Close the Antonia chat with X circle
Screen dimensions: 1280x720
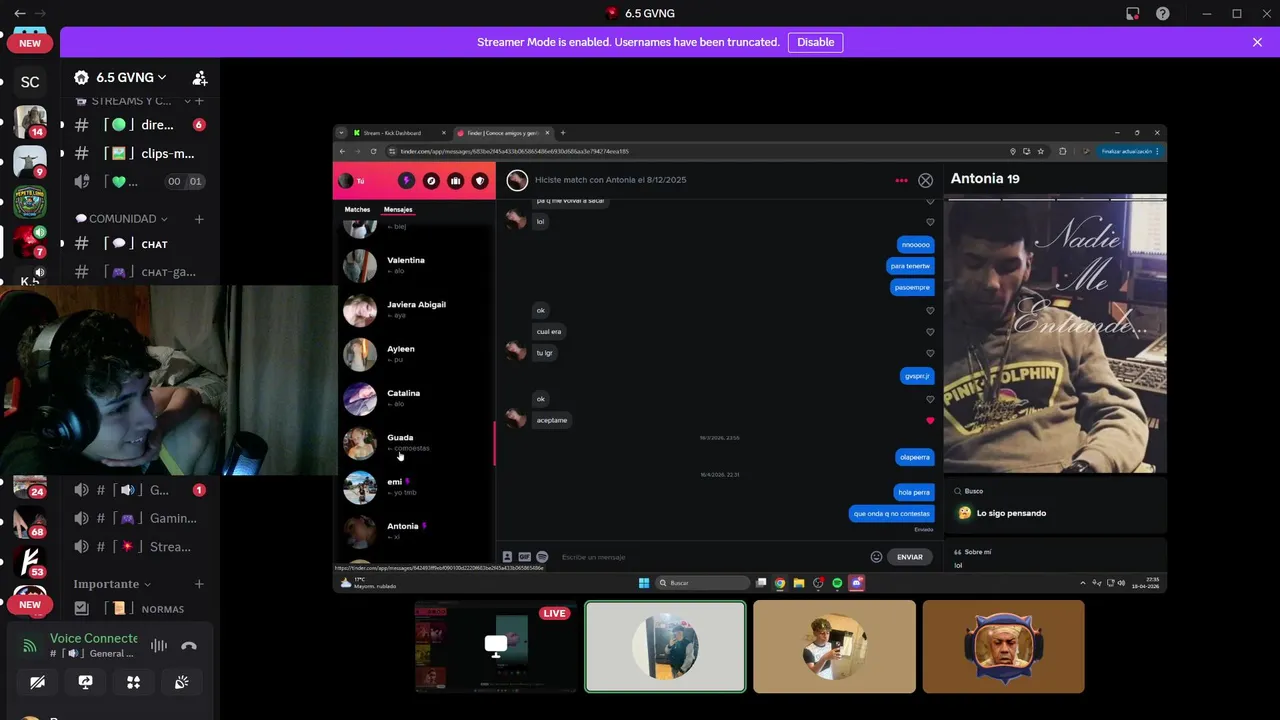pos(925,181)
